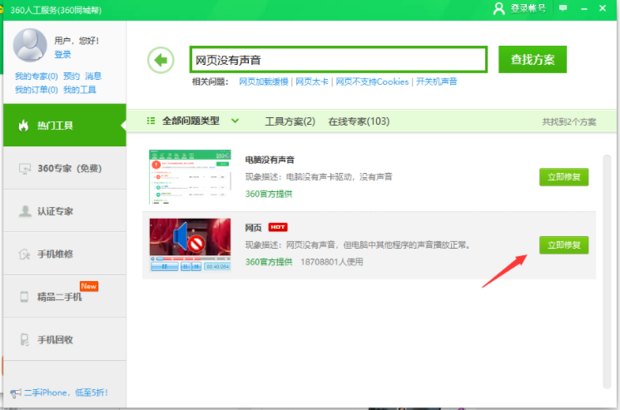This screenshot has width=620, height=410.
Task: Click the 电脑没有声音 solution title
Action: 270,160
